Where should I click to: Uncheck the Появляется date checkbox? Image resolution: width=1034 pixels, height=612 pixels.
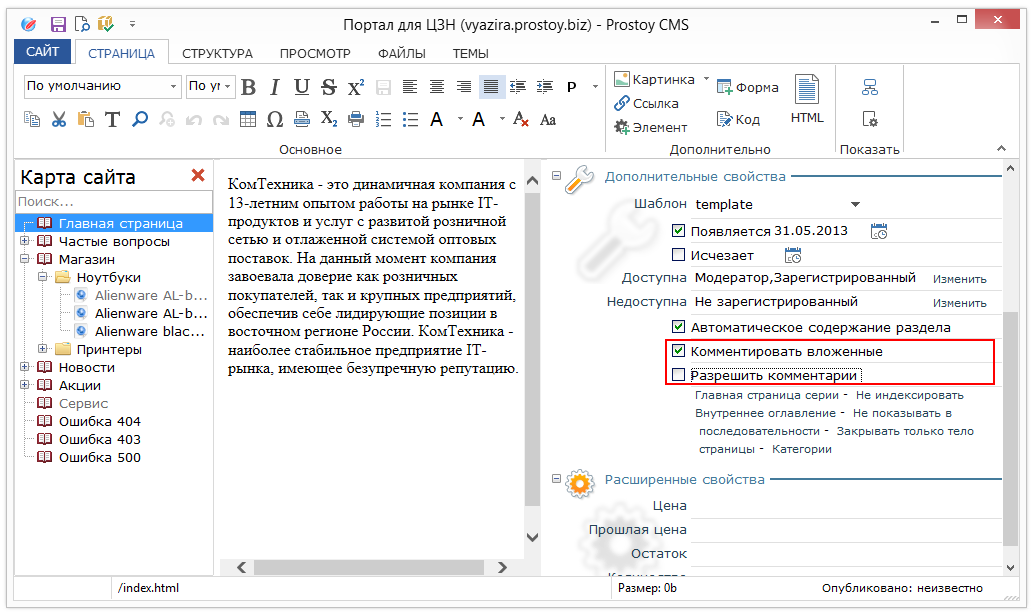point(678,231)
